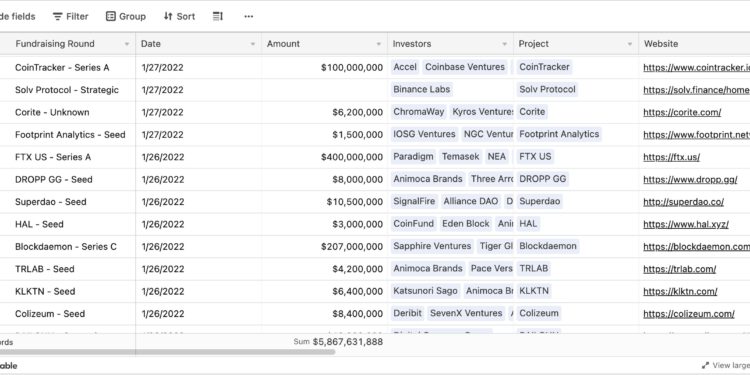Select the TRLAB project tag
Image resolution: width=750 pixels, height=375 pixels.
(534, 269)
